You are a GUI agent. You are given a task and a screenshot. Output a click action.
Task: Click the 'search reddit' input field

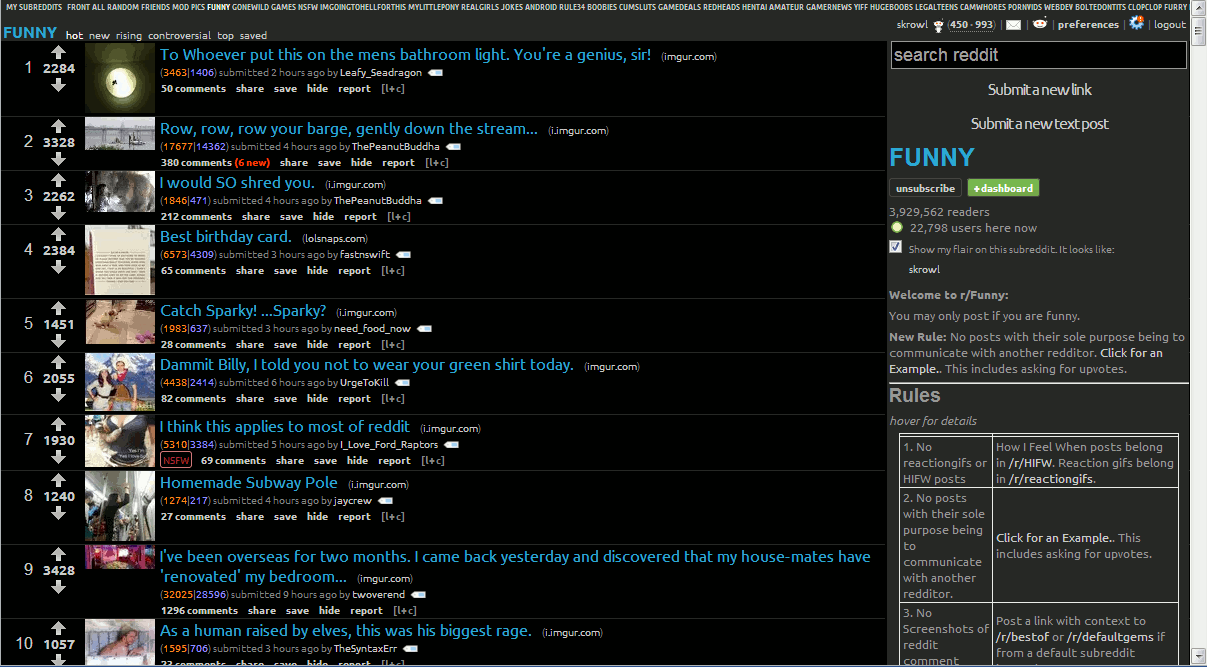click(x=1038, y=55)
